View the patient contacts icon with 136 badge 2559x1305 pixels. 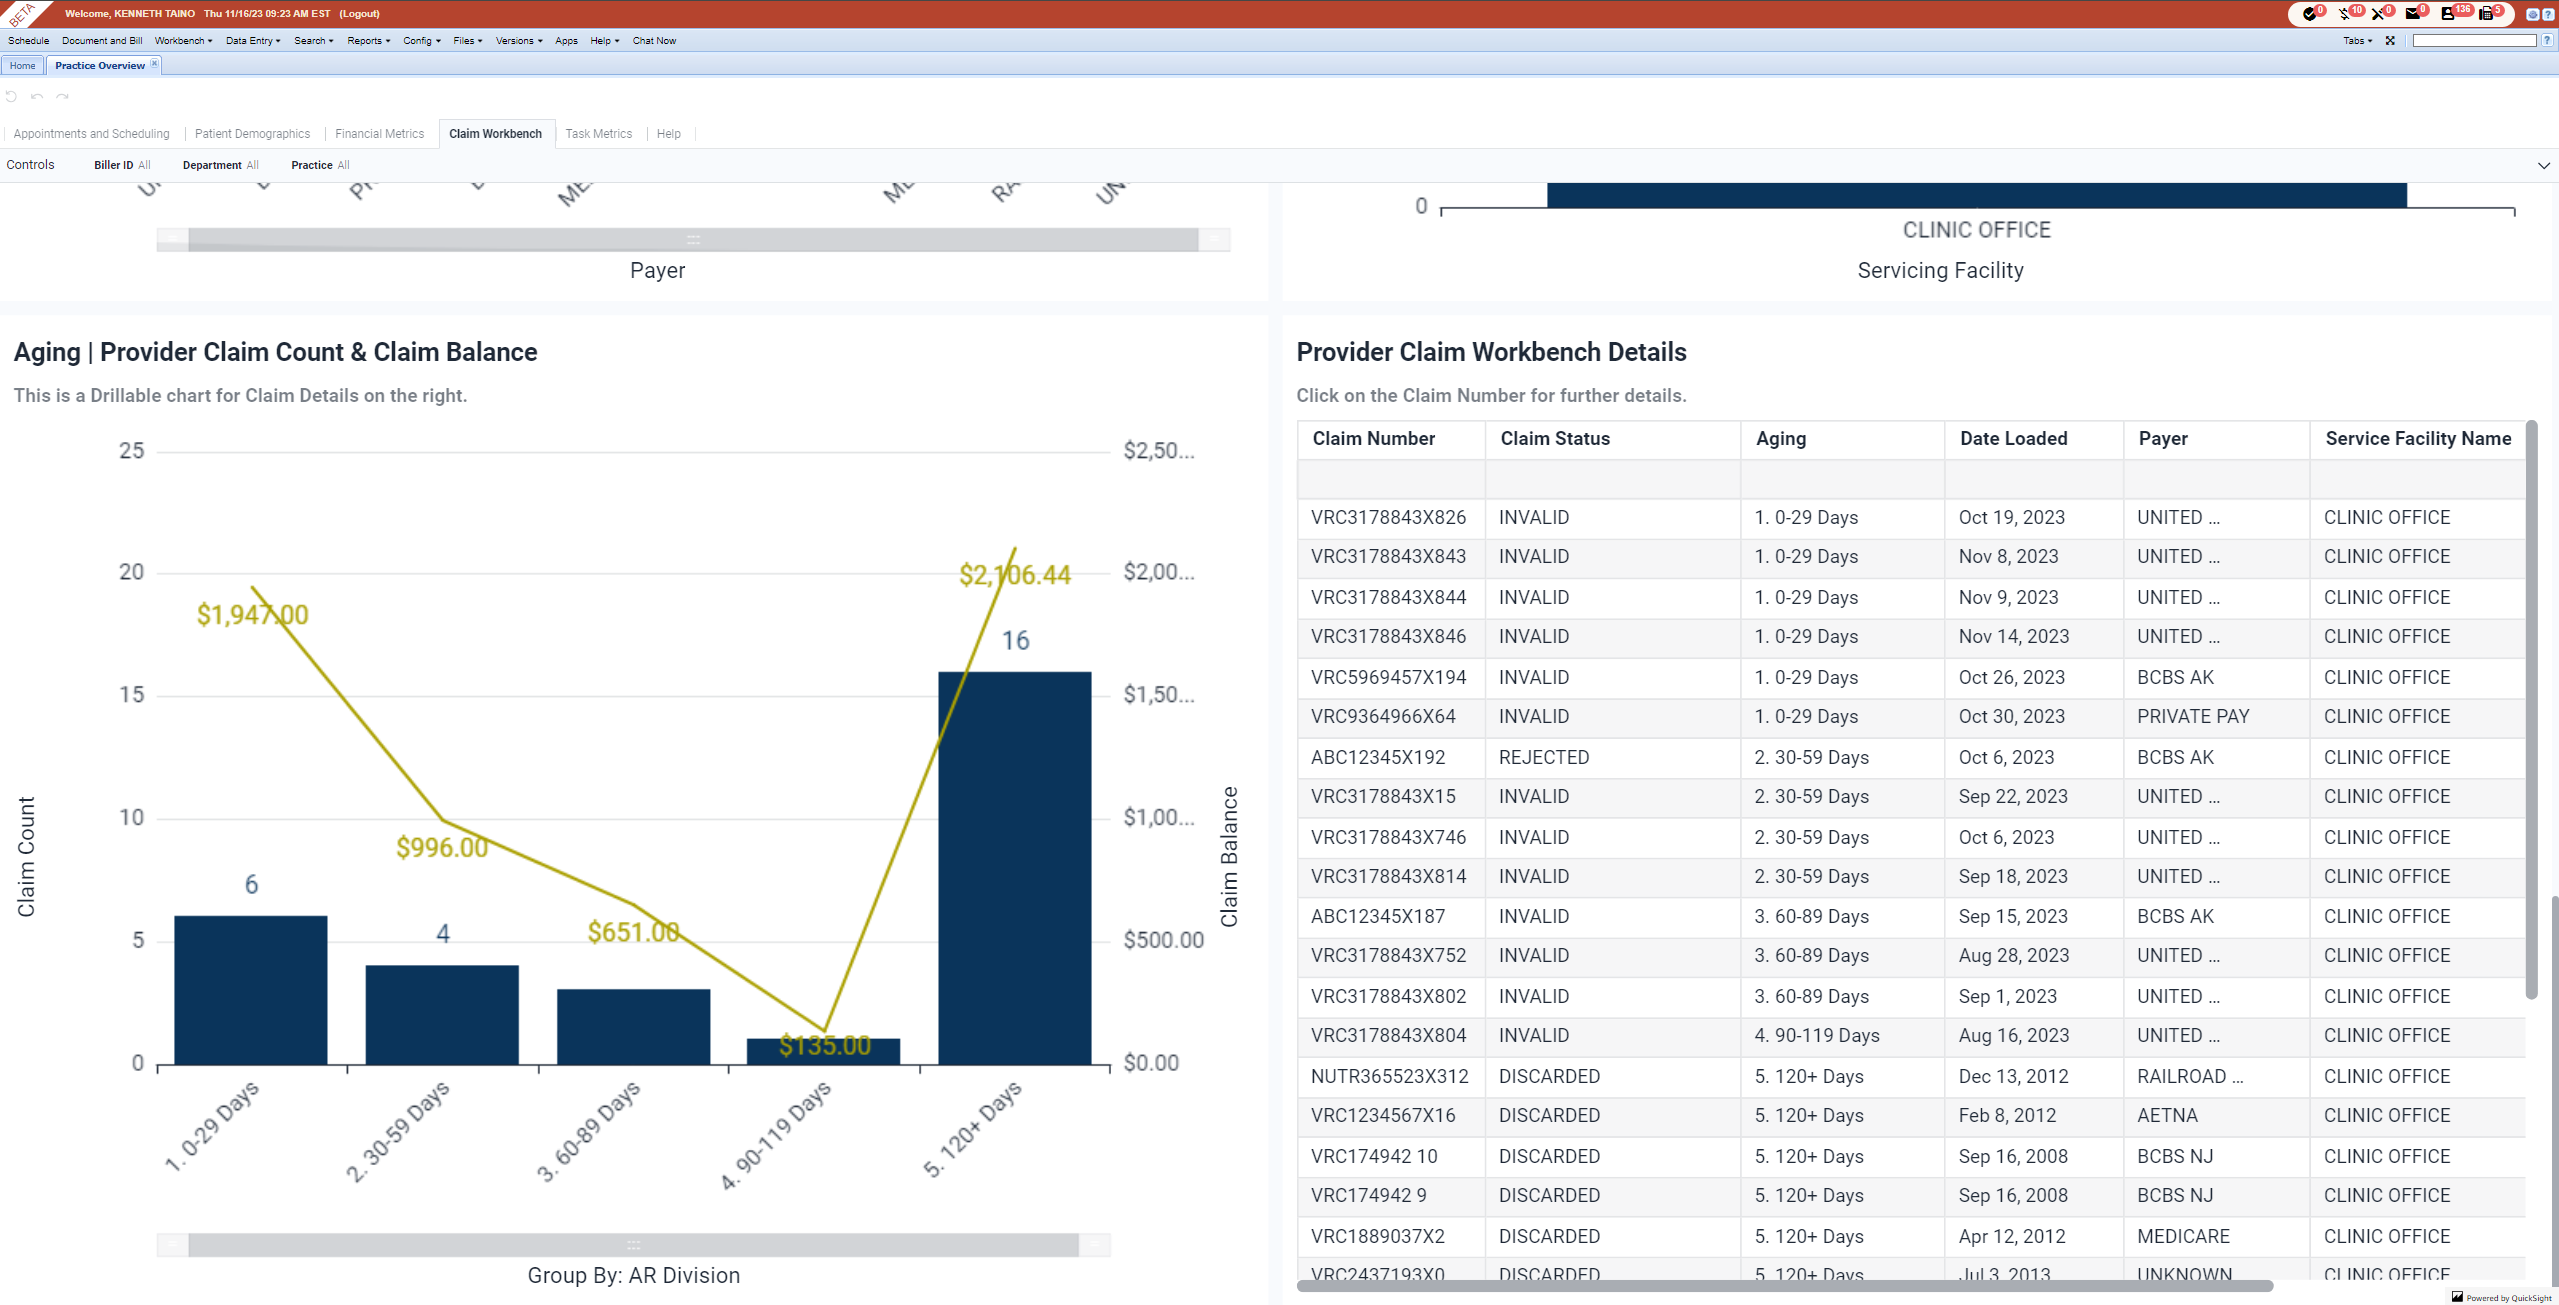click(2448, 14)
